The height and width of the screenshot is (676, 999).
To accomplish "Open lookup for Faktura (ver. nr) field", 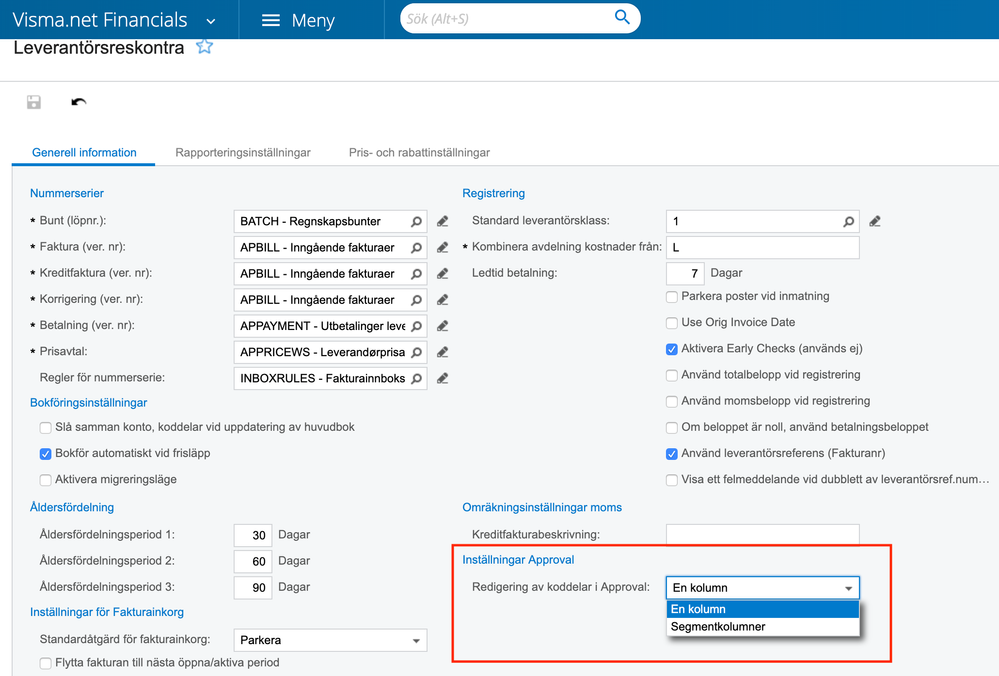I will 416,248.
